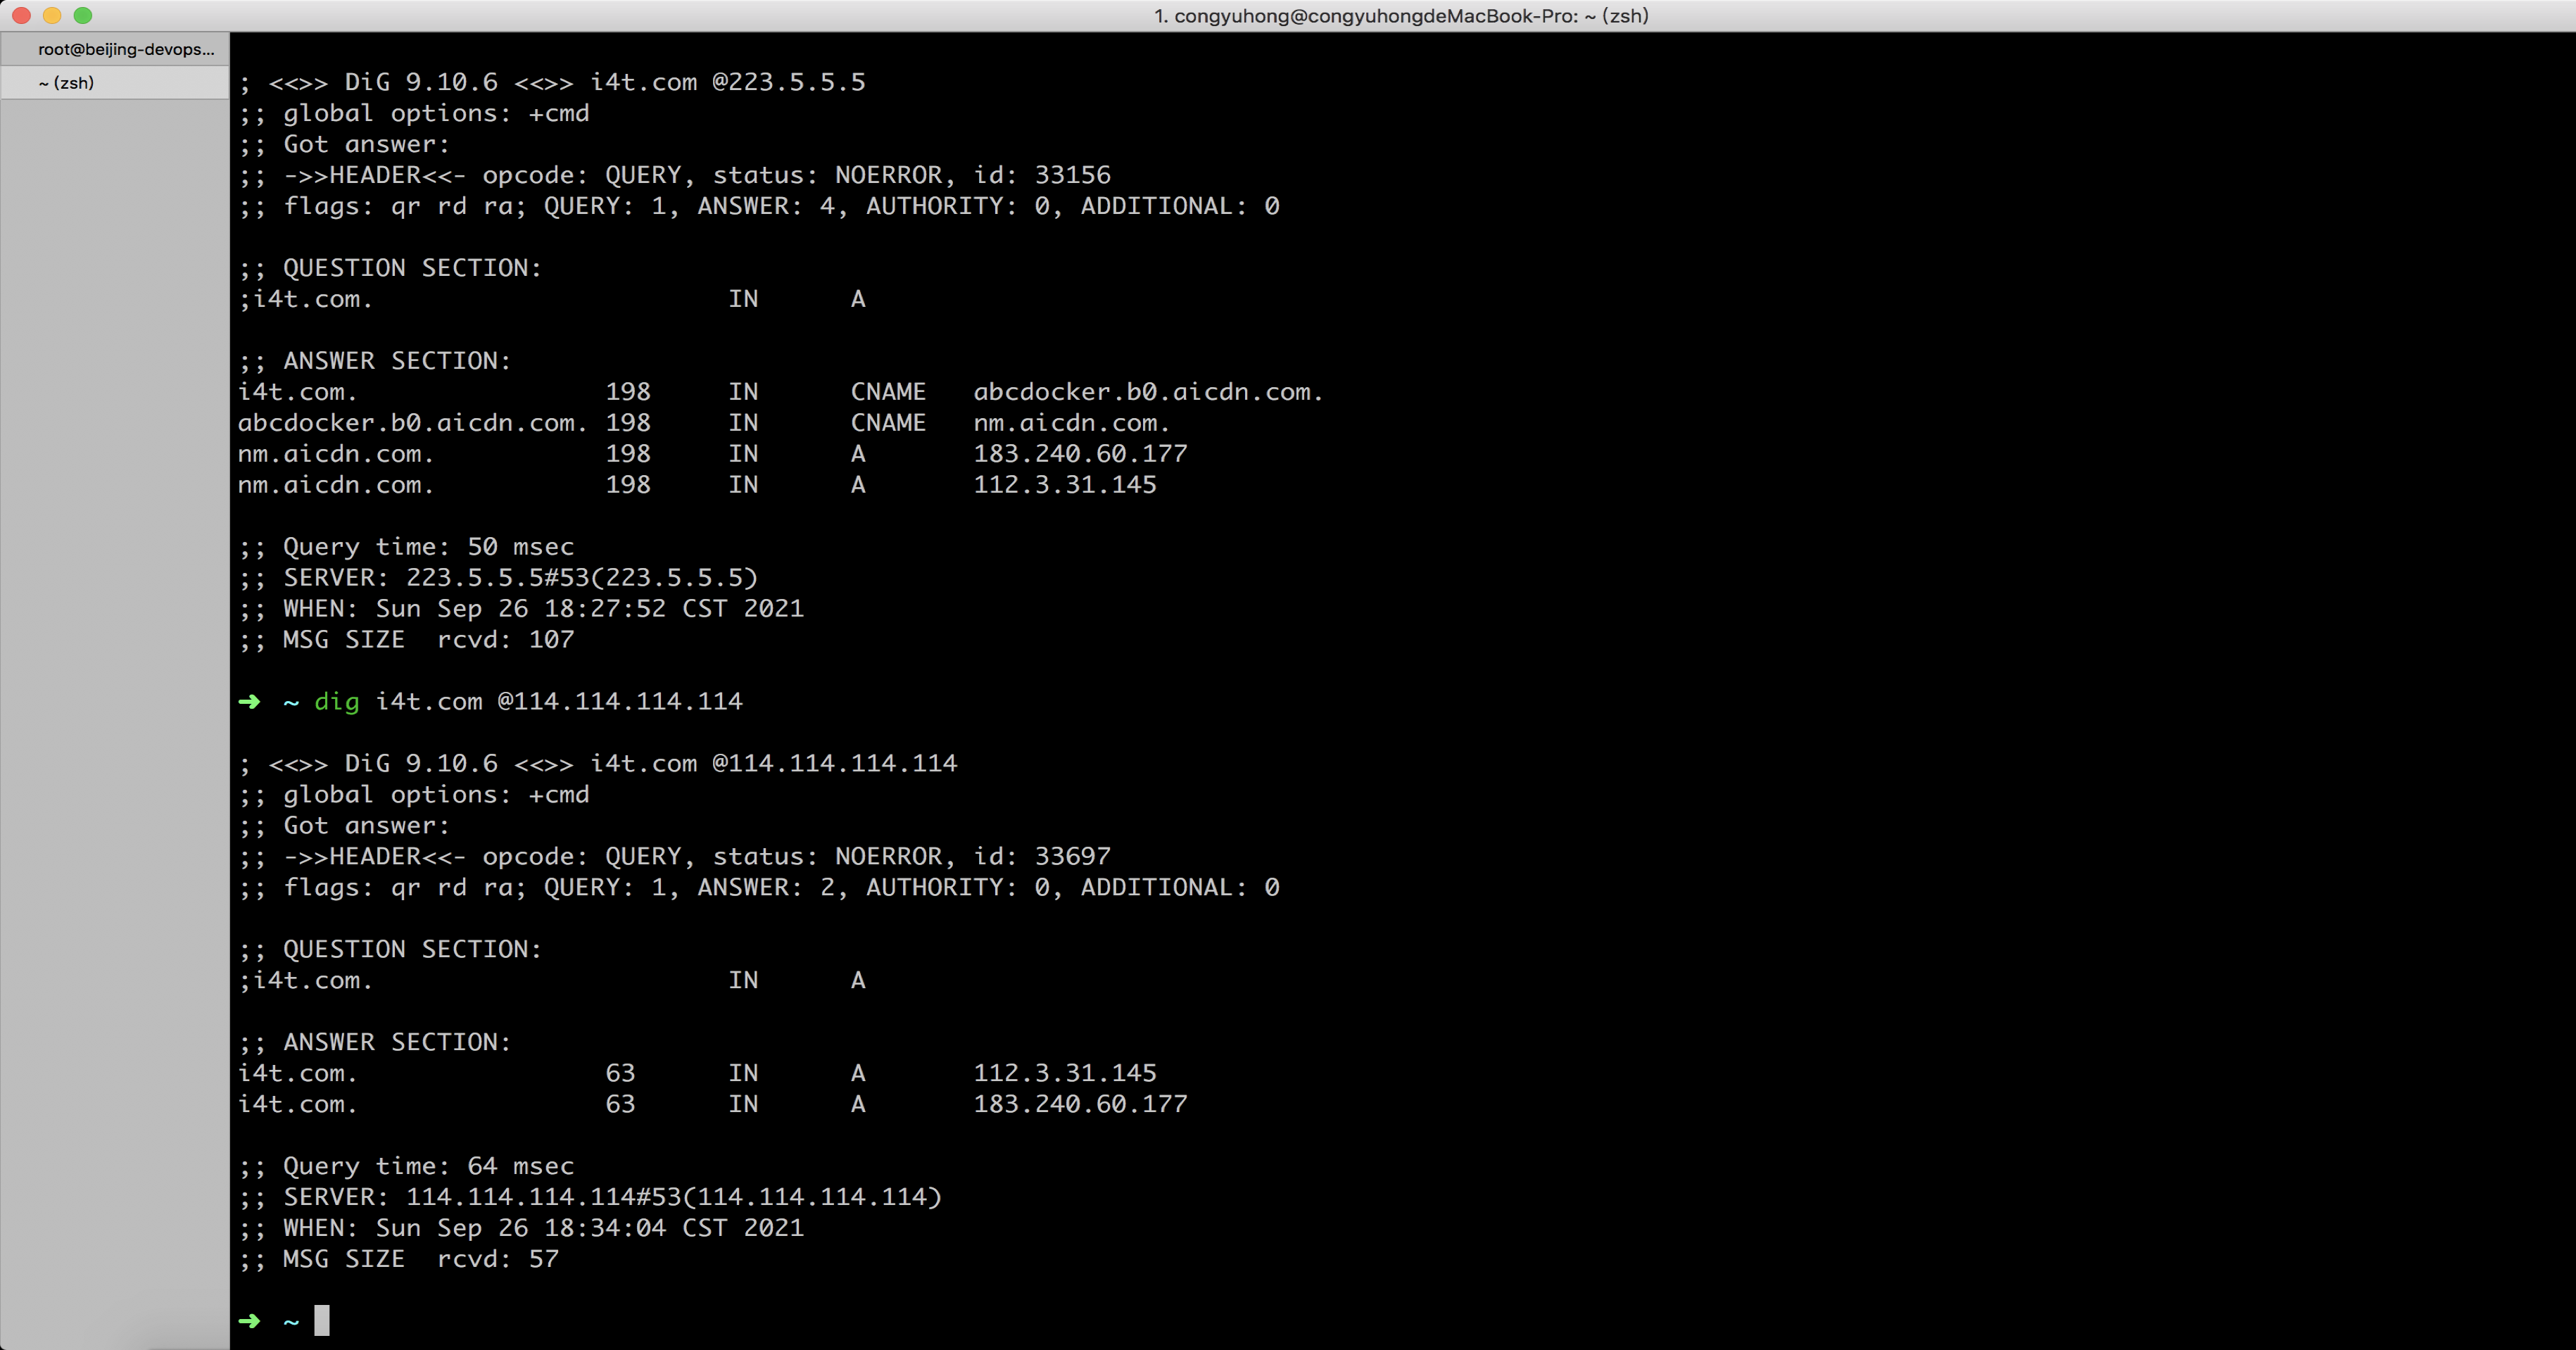Click the green fullscreen window button
Image resolution: width=2576 pixels, height=1350 pixels.
[83, 15]
